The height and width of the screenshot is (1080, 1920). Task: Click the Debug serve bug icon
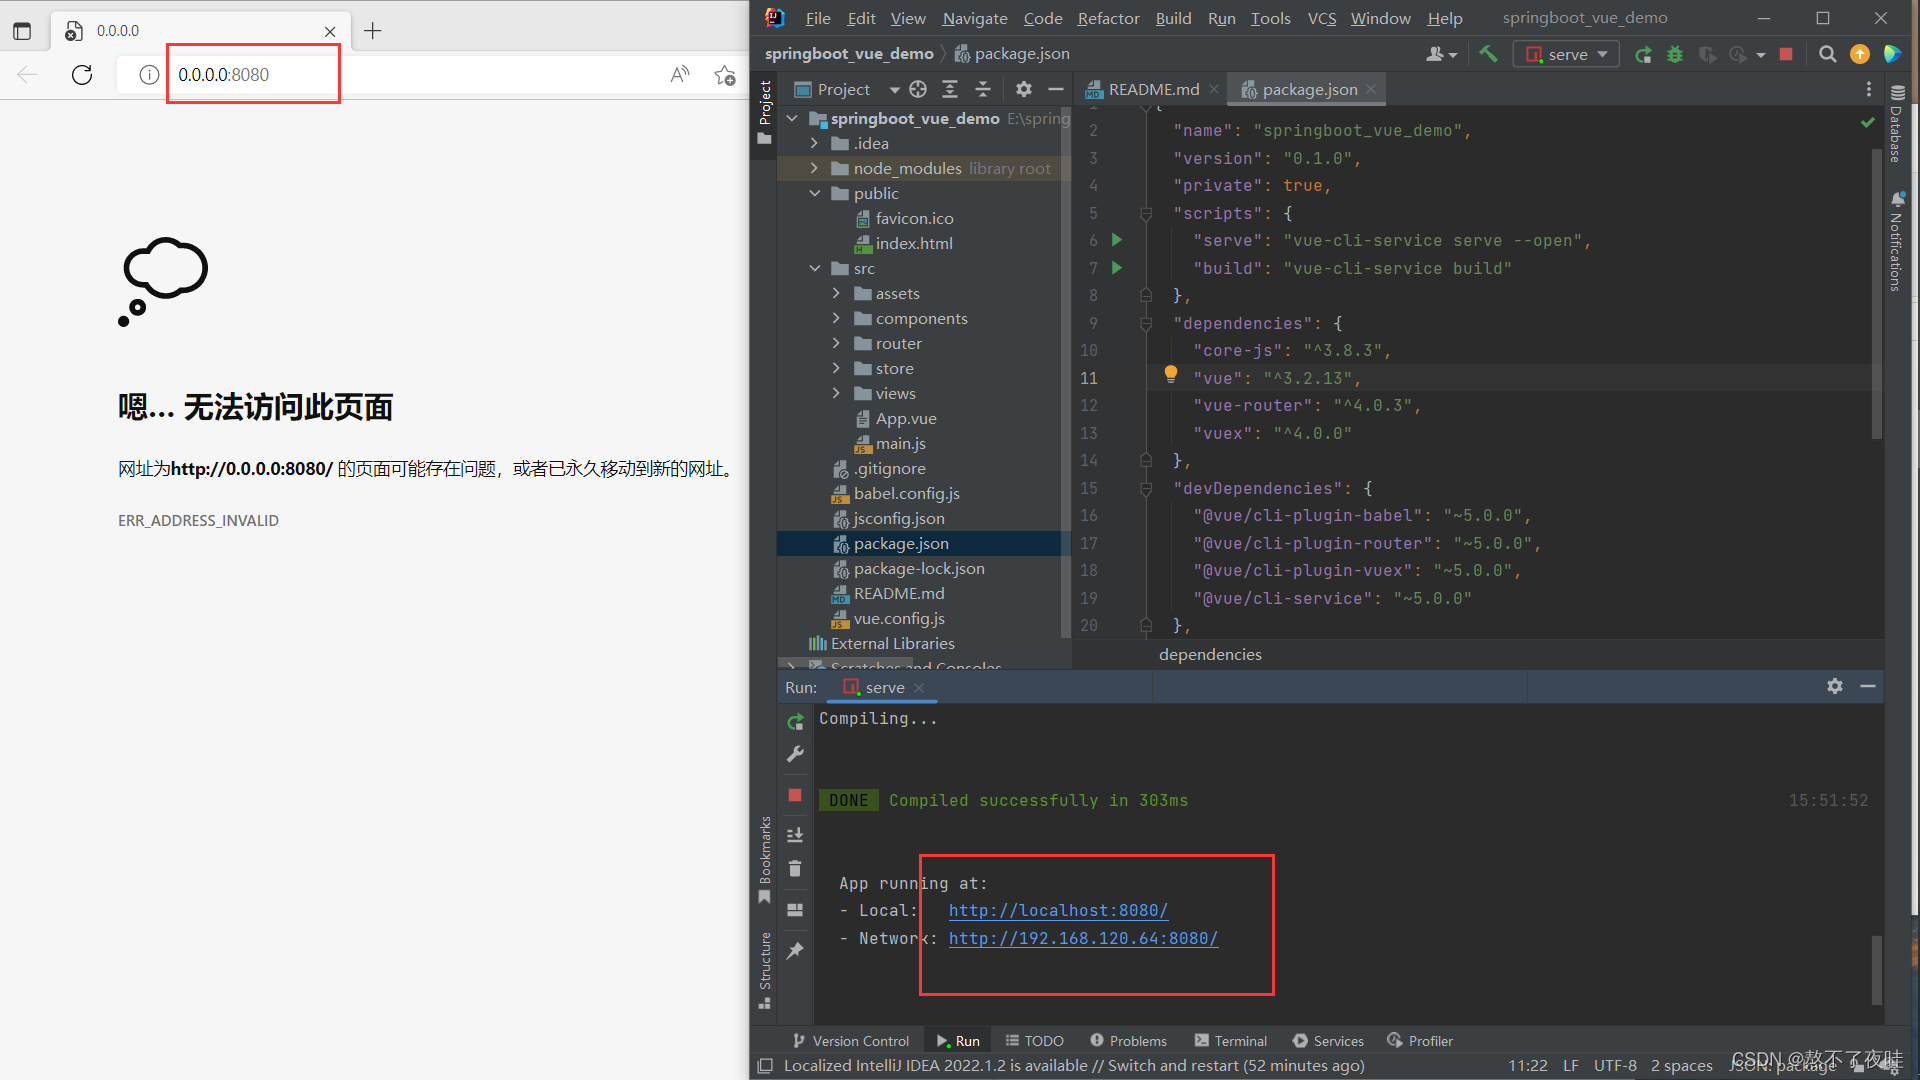tap(1675, 54)
